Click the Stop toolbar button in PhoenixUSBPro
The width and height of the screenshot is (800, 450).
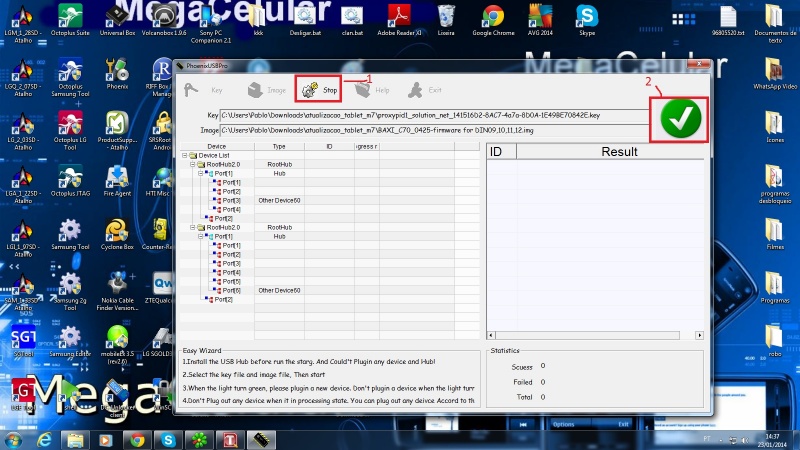click(x=318, y=90)
